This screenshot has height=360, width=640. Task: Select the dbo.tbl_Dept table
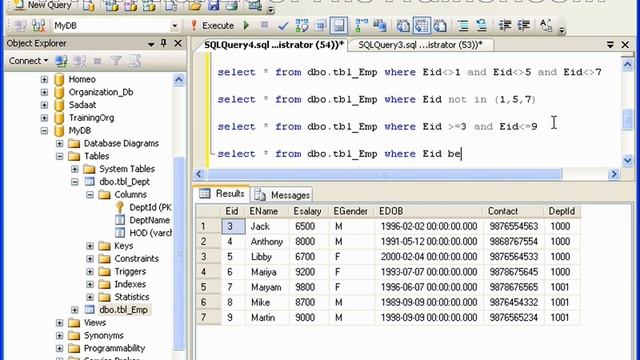(x=124, y=182)
